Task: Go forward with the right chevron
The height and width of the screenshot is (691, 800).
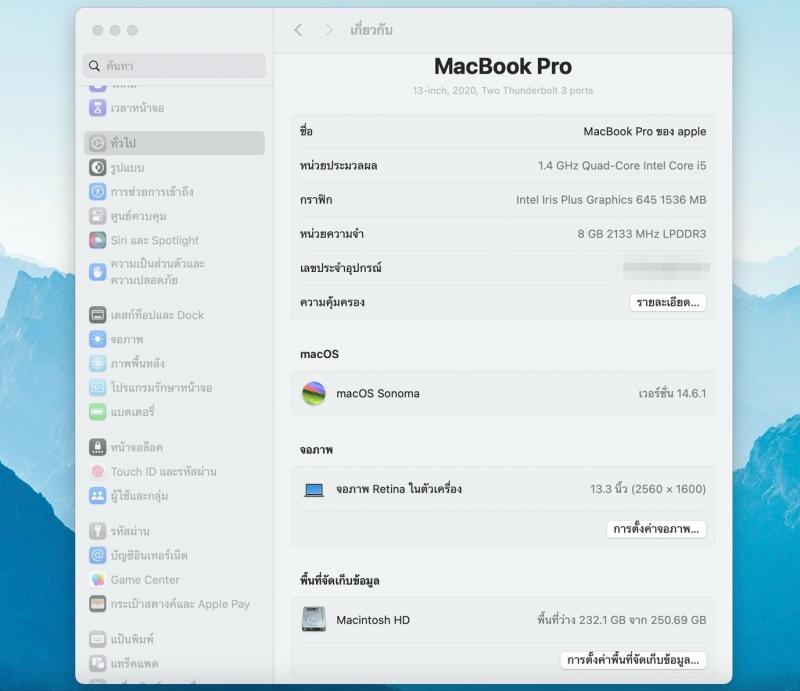Action: pos(329,30)
